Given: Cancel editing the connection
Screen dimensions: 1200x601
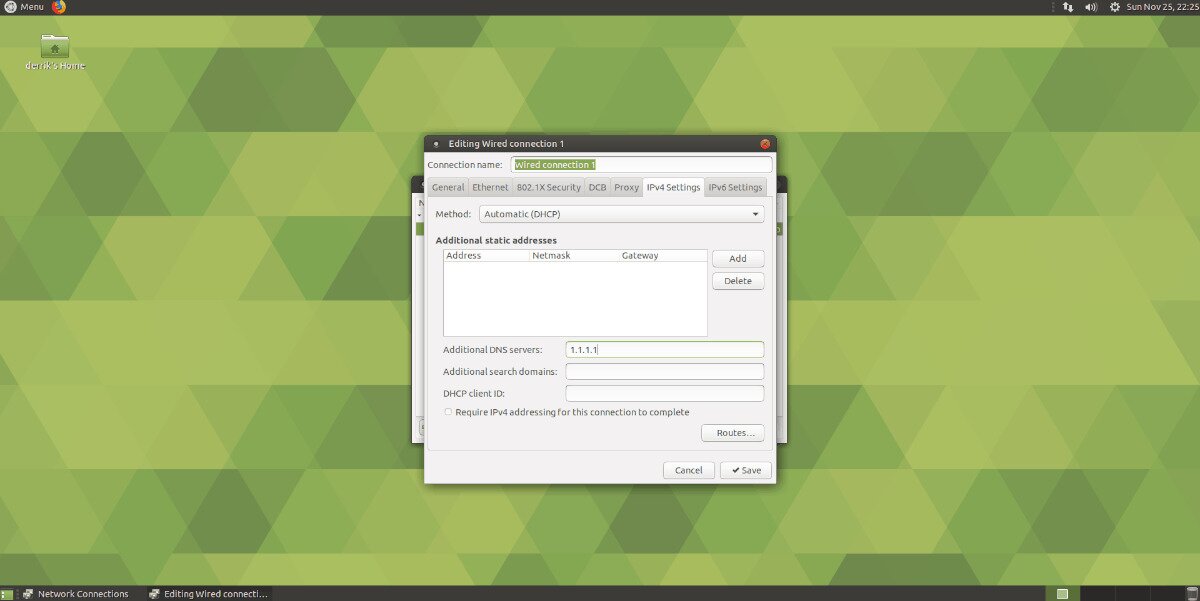Looking at the screenshot, I should click(689, 470).
